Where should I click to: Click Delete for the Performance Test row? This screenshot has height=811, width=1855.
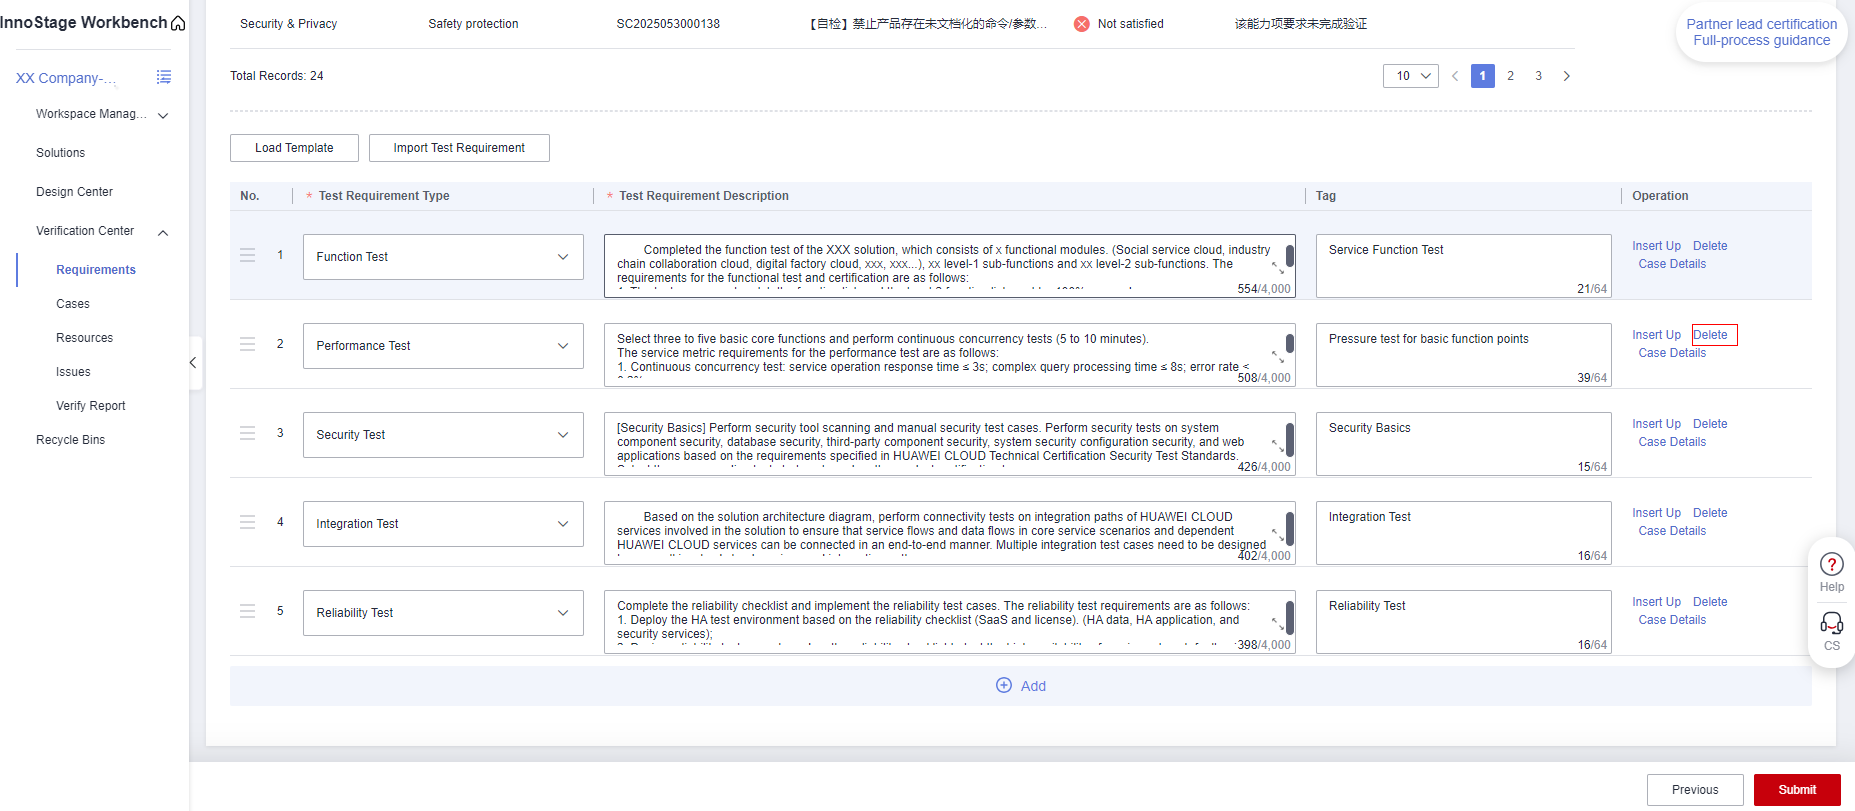point(1711,335)
